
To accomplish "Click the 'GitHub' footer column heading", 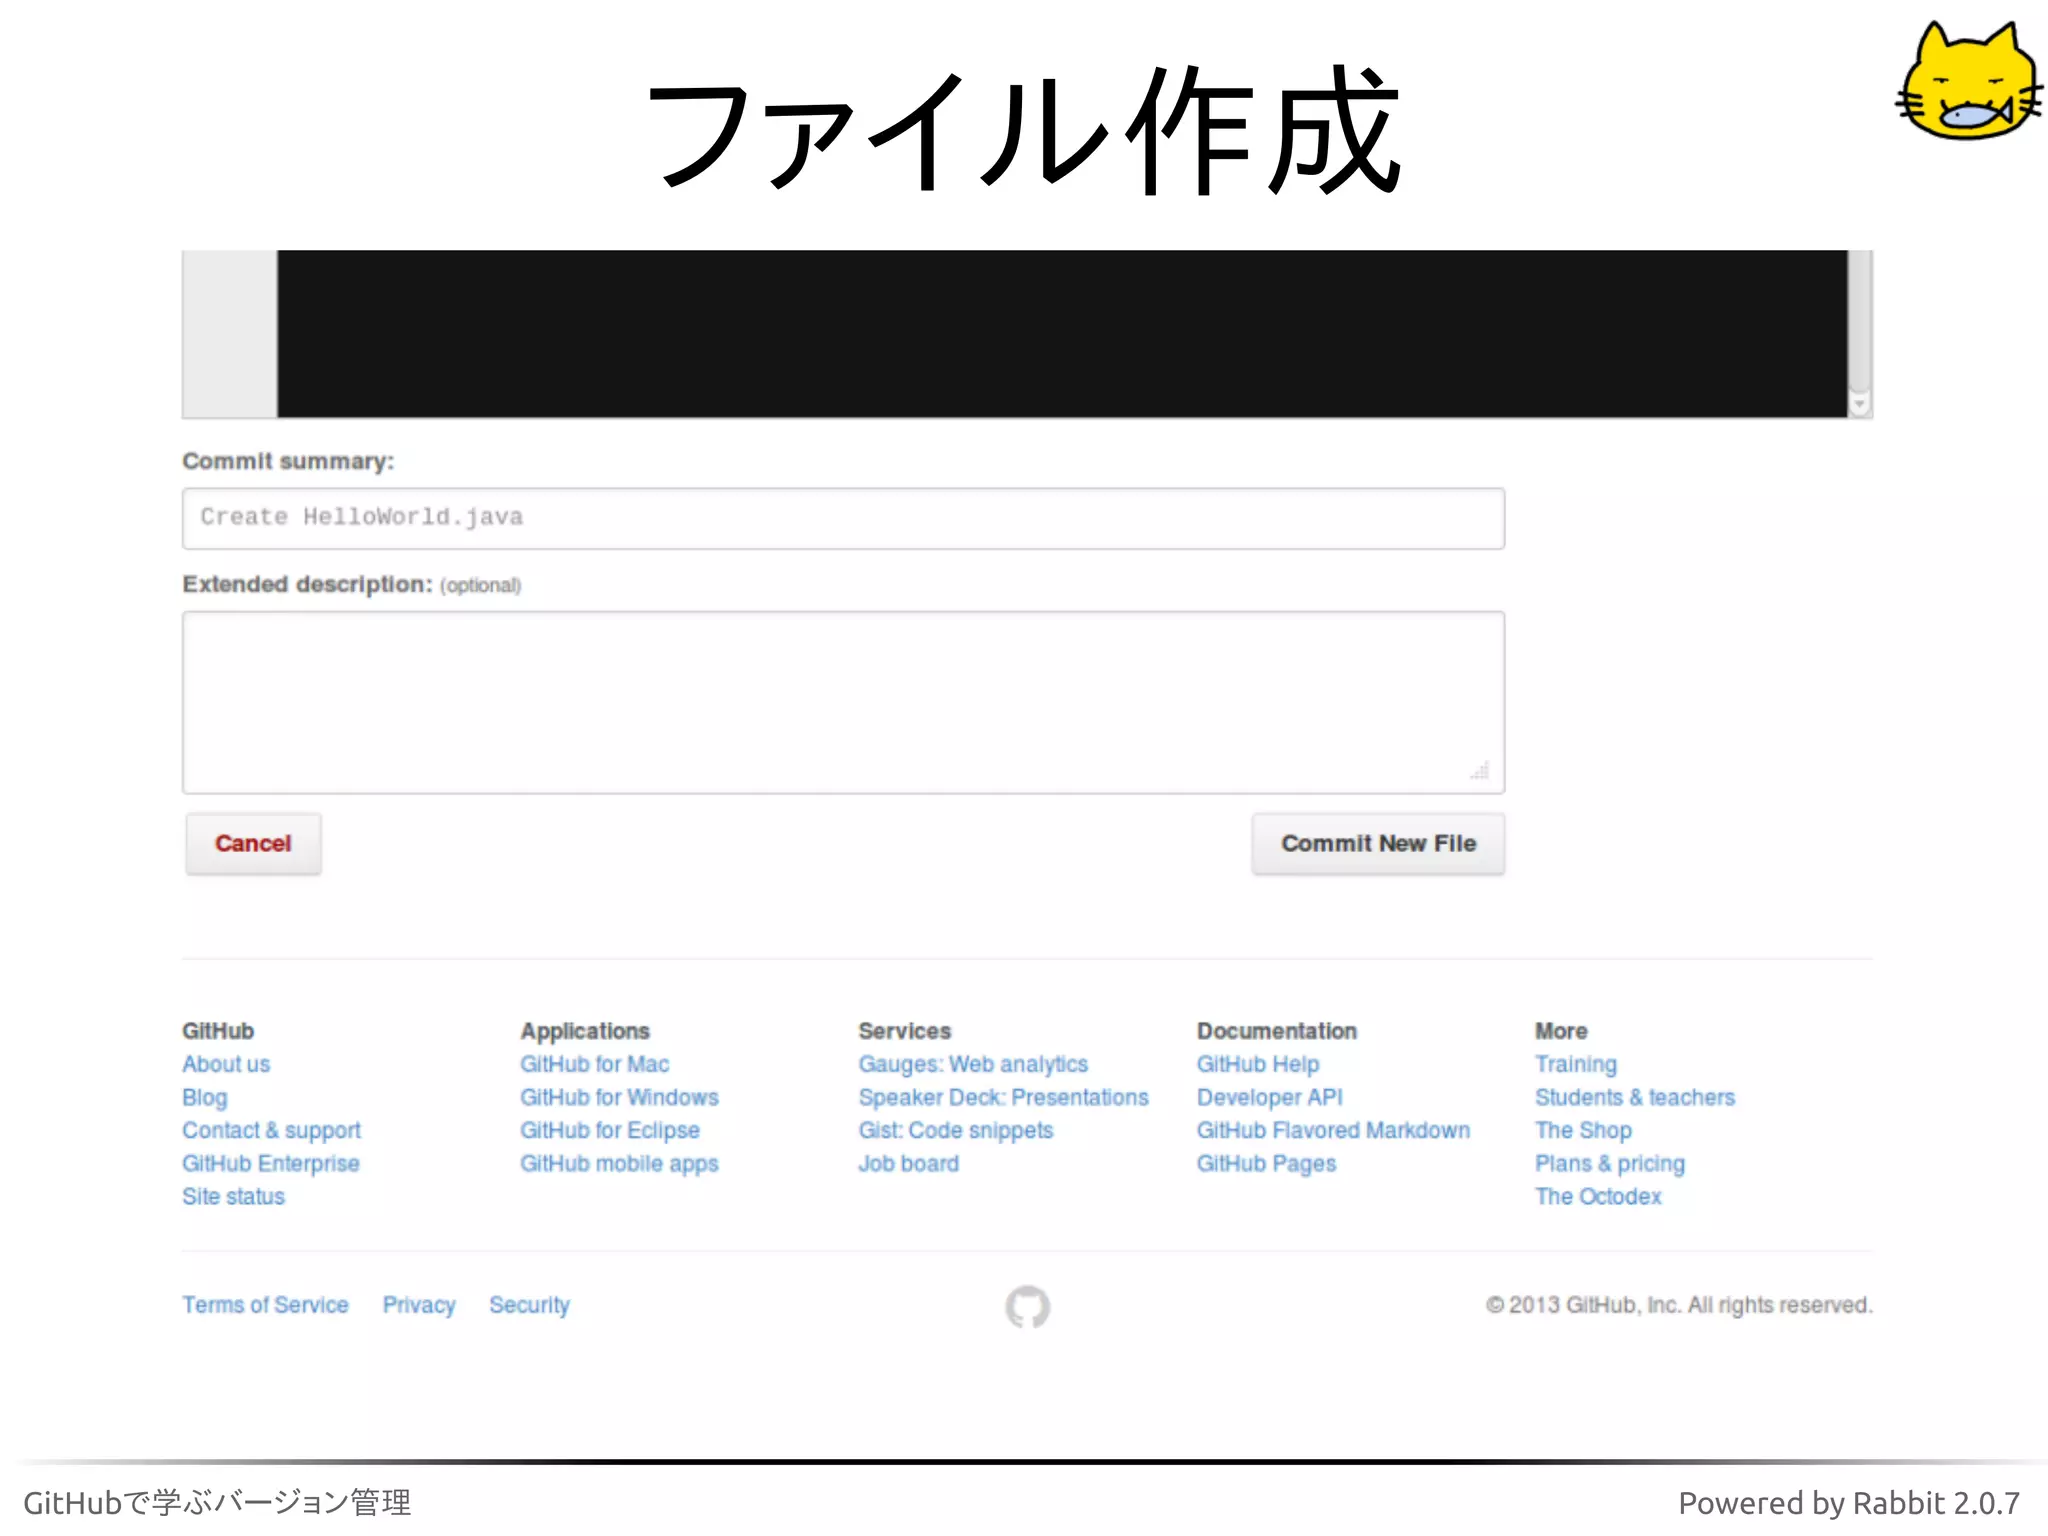I will (217, 1031).
